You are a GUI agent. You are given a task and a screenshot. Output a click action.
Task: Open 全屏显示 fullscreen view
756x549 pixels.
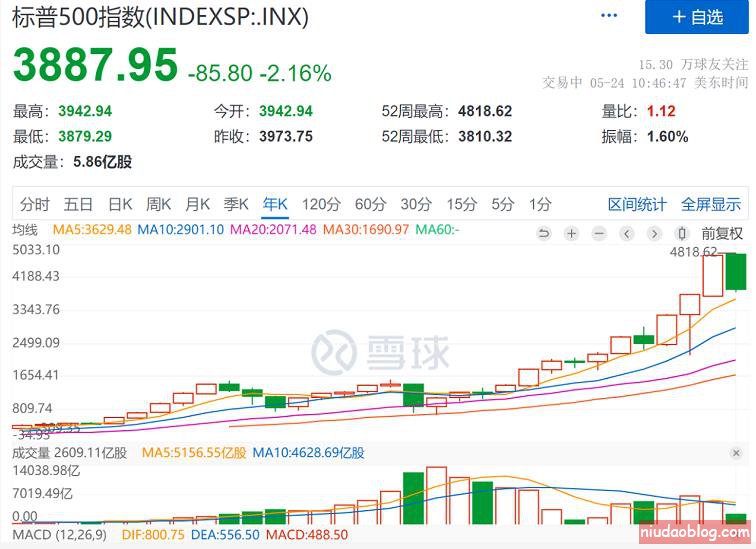tap(711, 204)
